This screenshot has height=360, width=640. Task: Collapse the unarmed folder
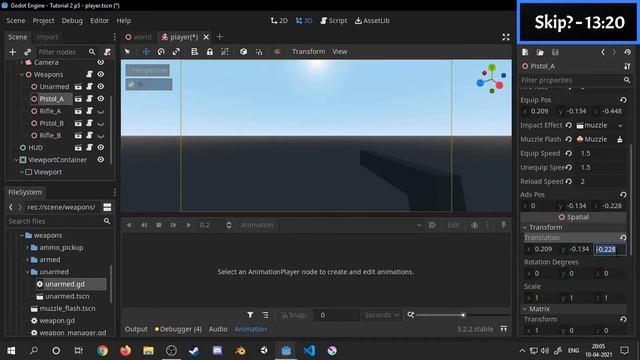[27, 272]
